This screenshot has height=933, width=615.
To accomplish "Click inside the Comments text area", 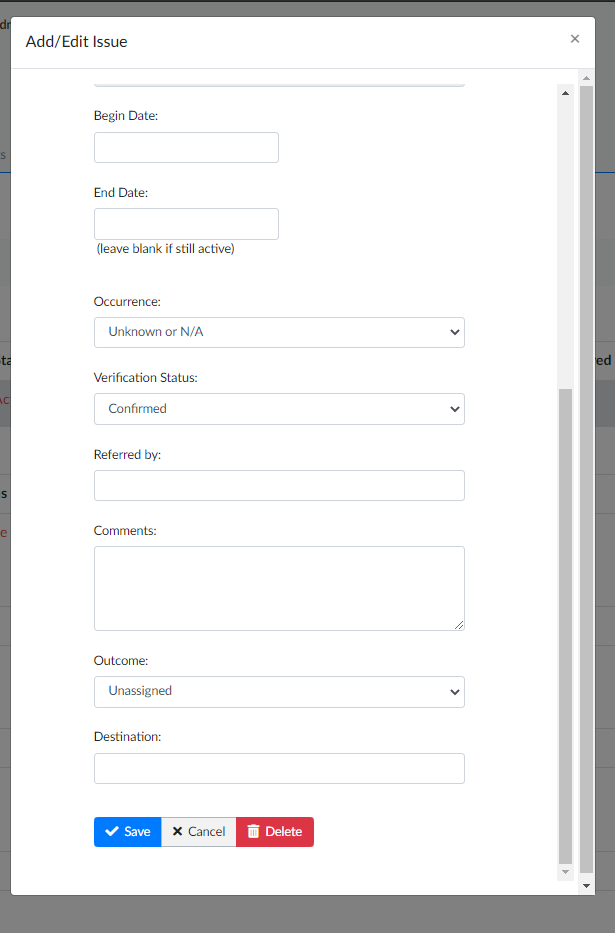I will tap(279, 587).
